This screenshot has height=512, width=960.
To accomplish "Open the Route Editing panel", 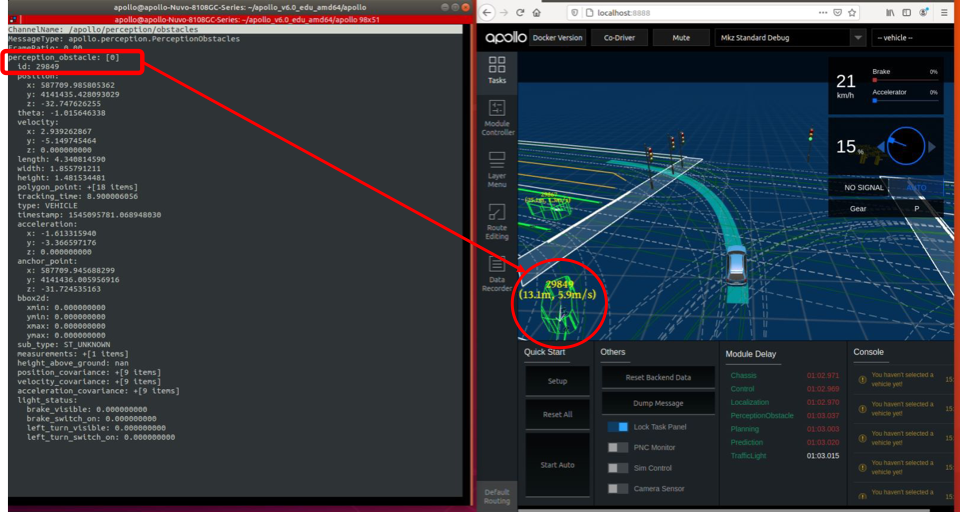I will coord(497,222).
